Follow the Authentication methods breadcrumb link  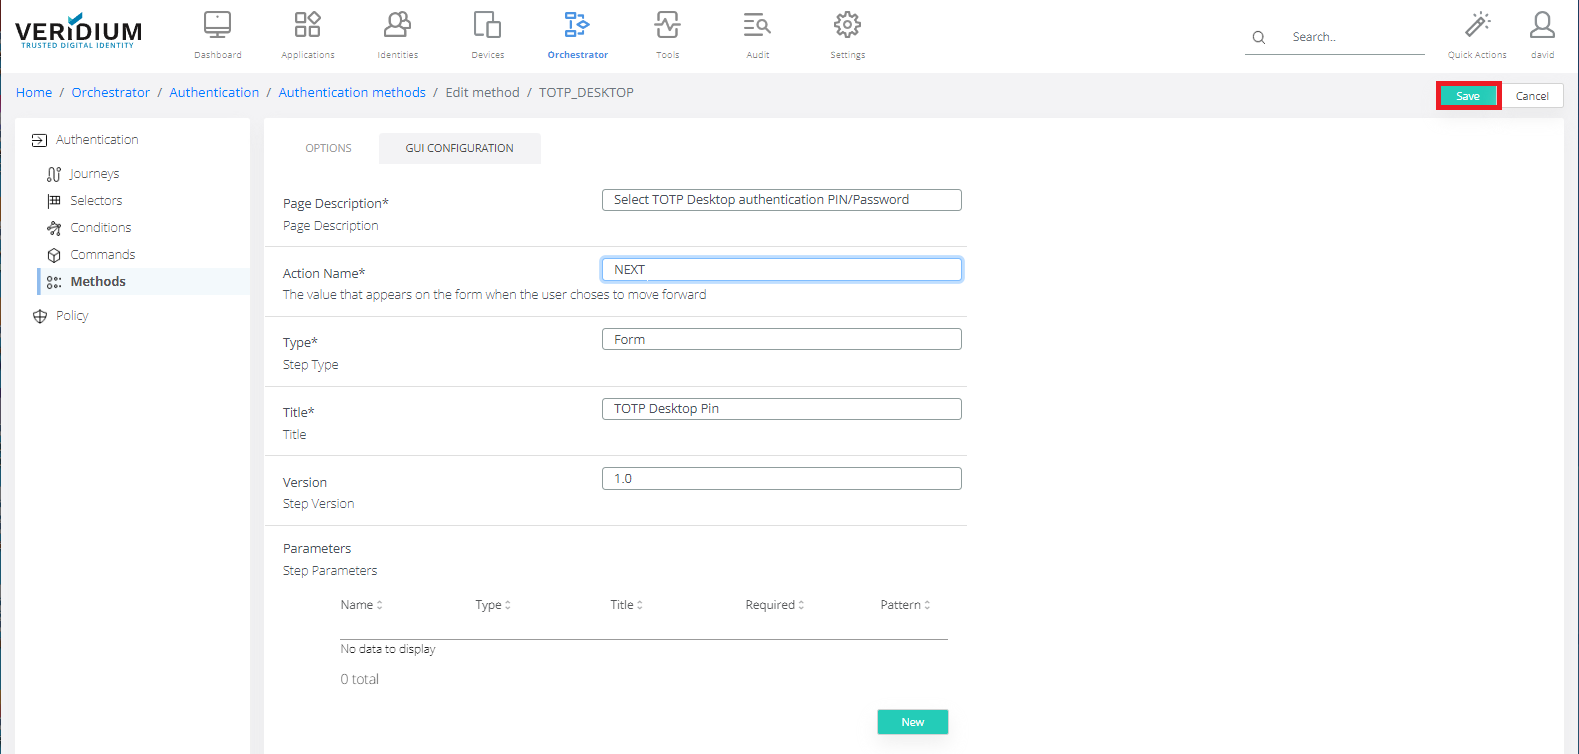click(352, 93)
